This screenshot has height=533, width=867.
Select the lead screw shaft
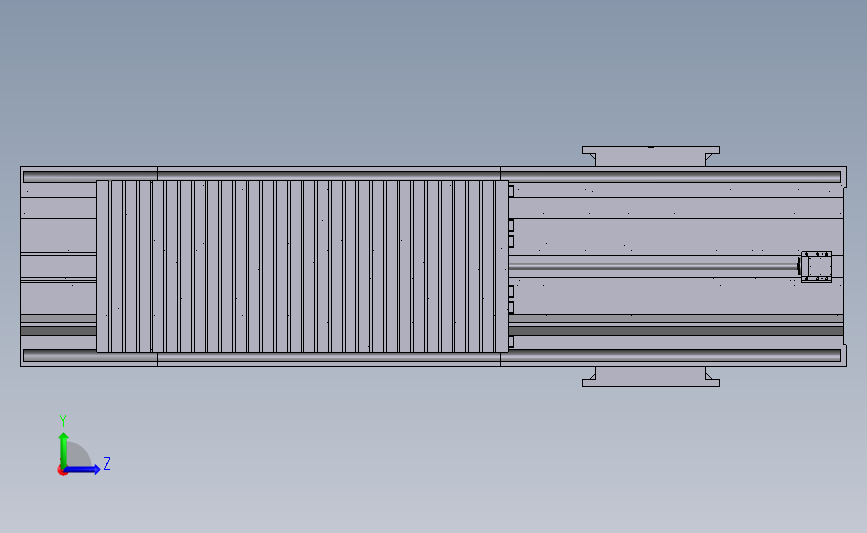653,266
